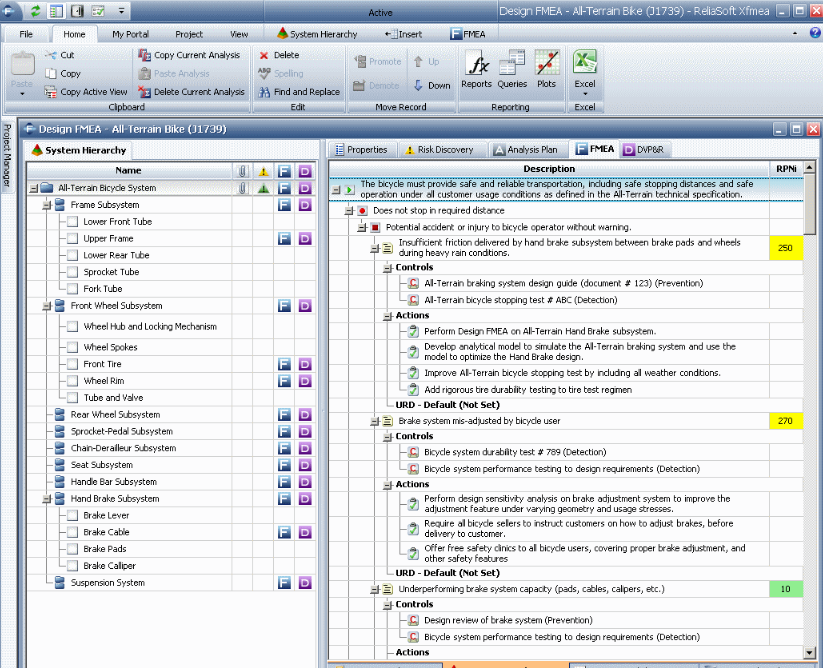Click Copy Active View icon
The height and width of the screenshot is (668, 823).
point(51,91)
